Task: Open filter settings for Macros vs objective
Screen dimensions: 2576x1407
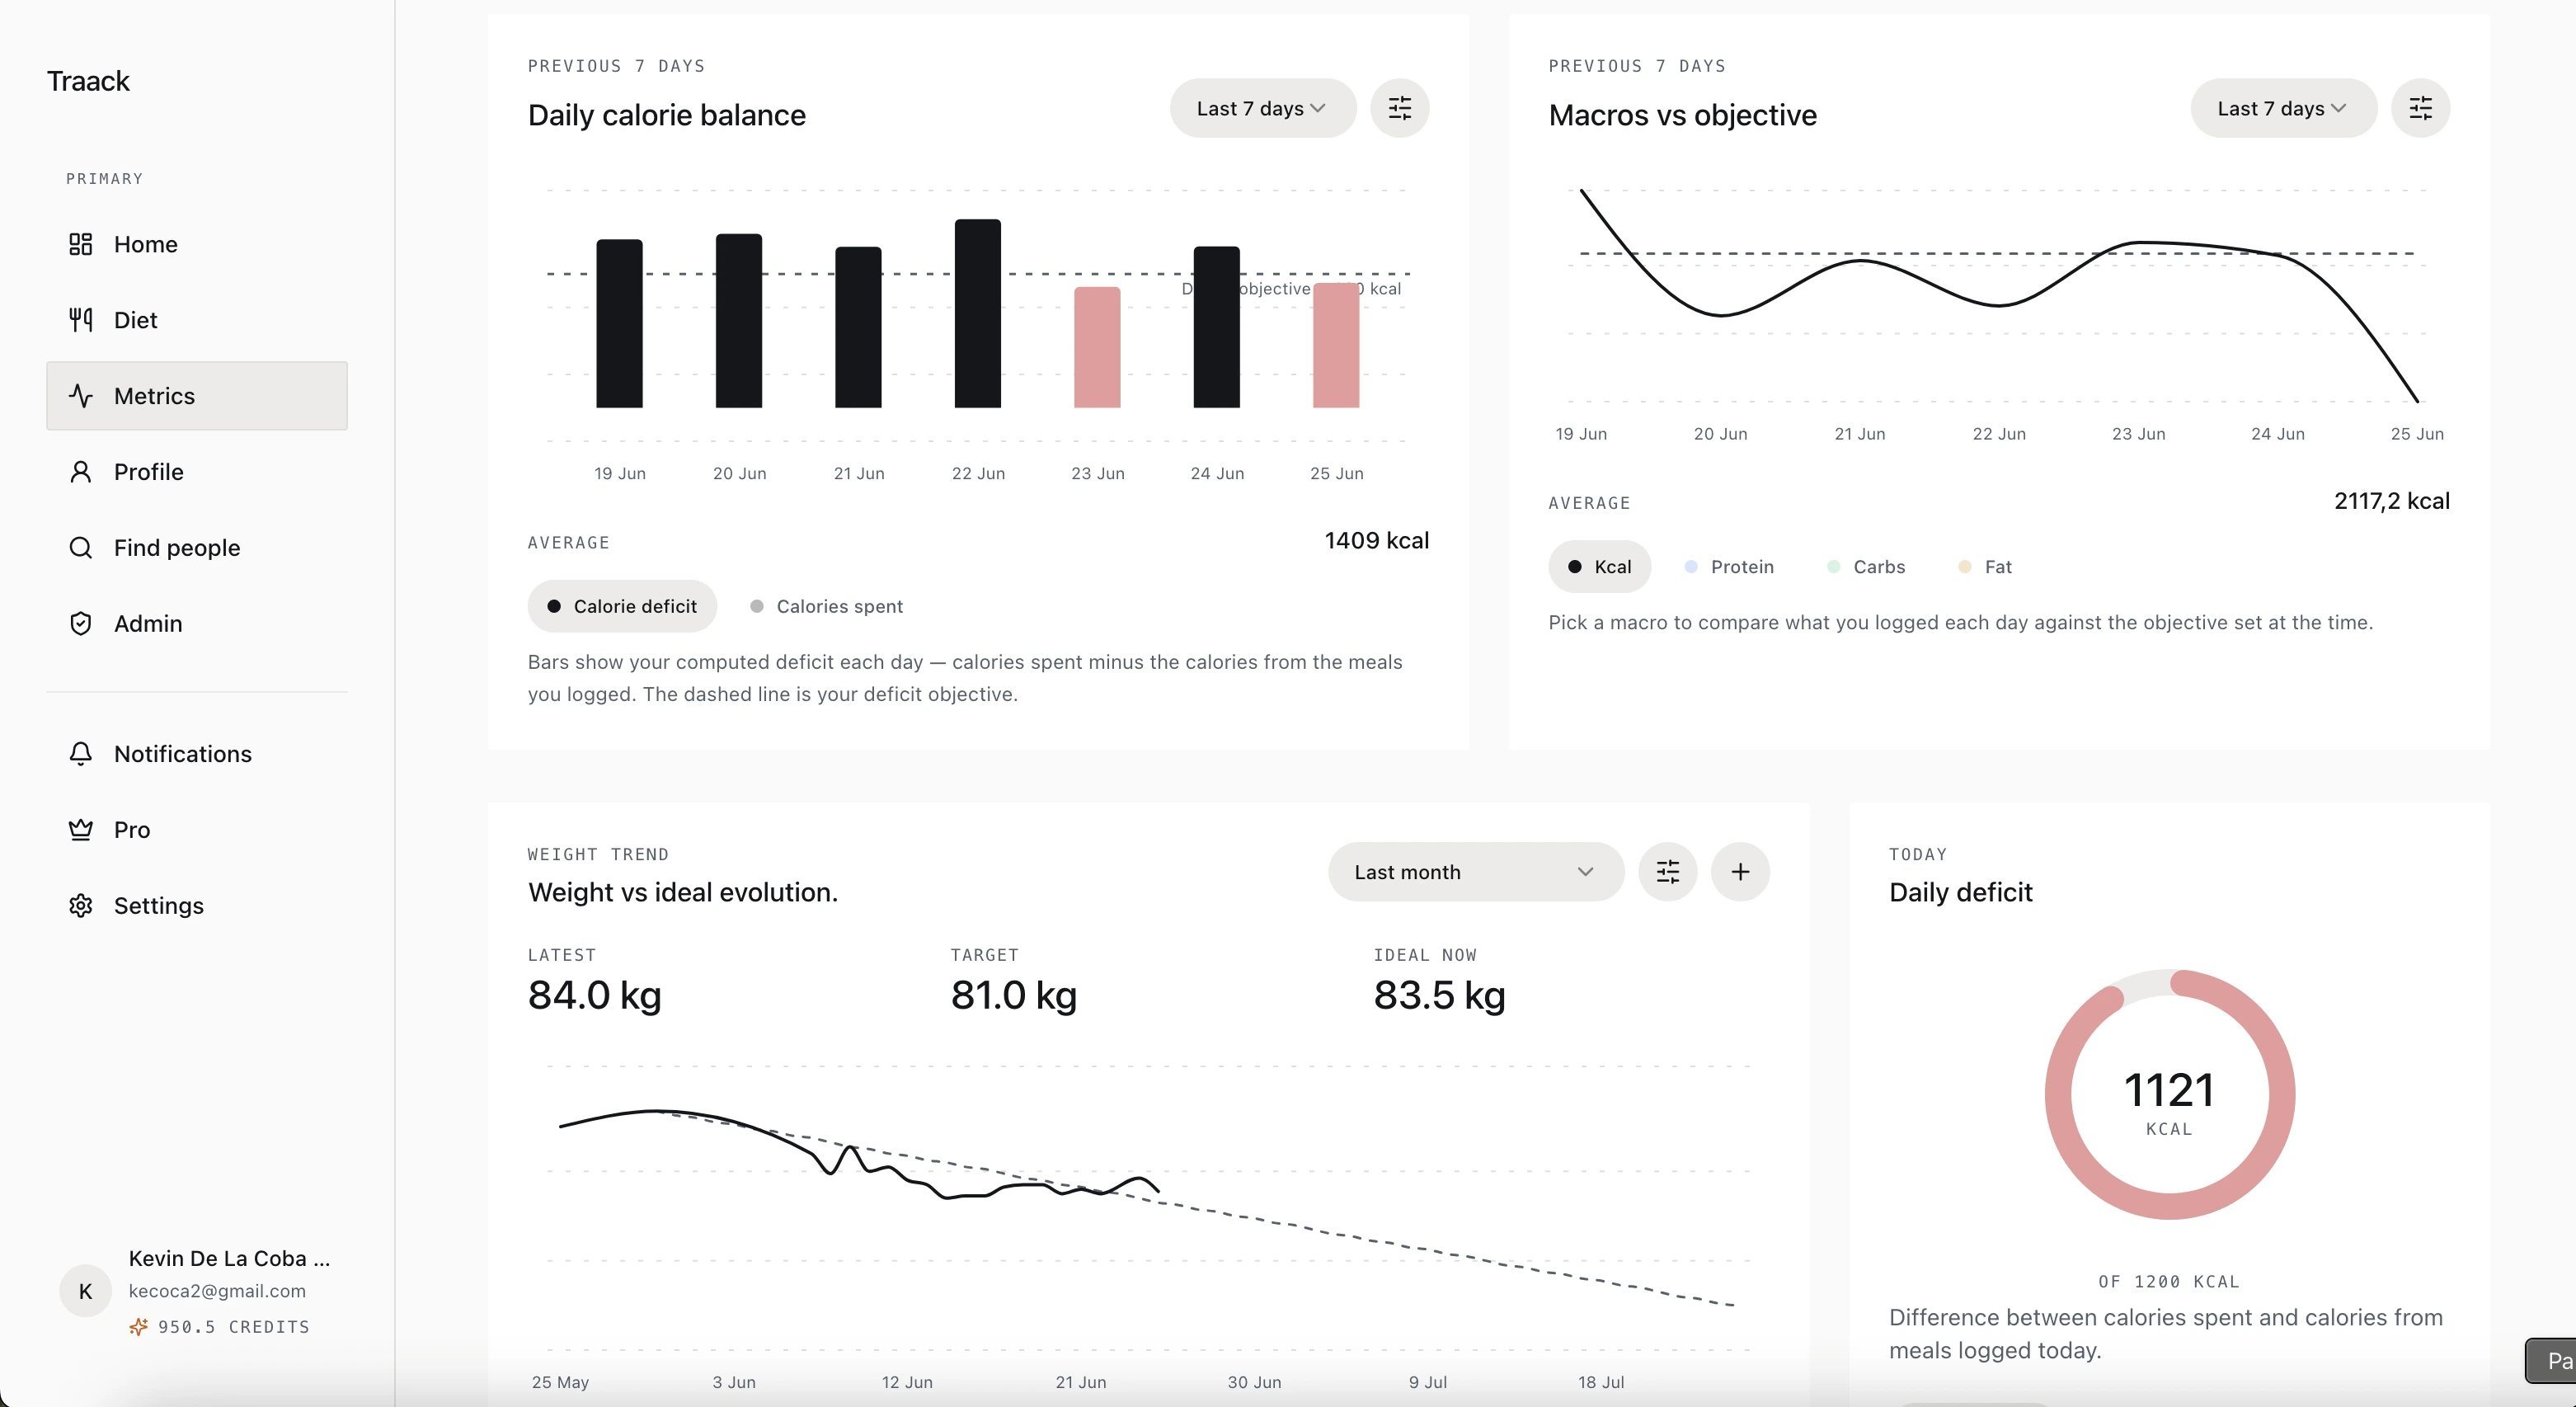Action: 2420,108
